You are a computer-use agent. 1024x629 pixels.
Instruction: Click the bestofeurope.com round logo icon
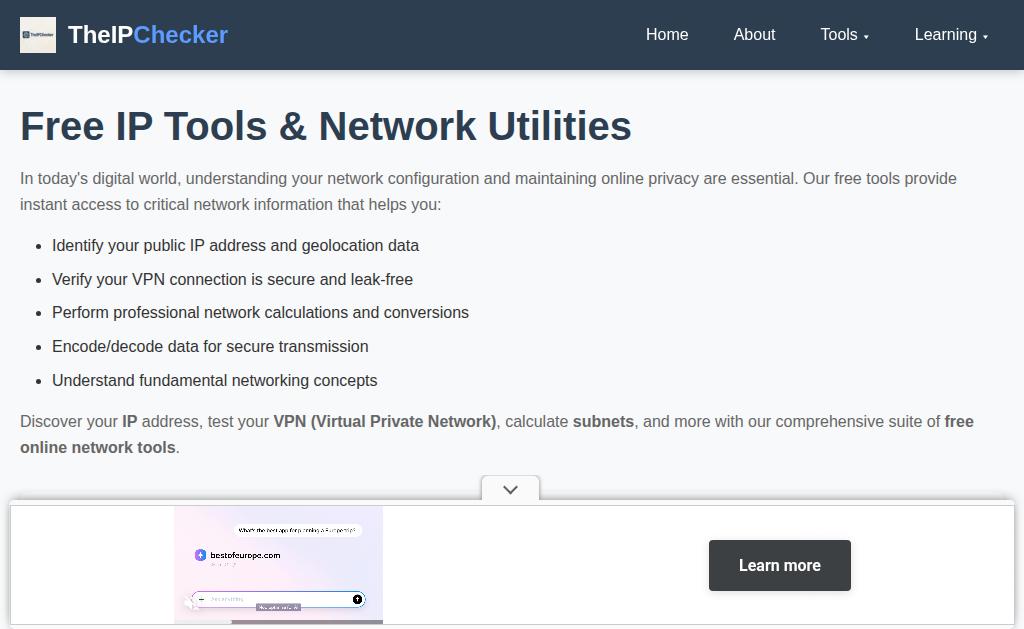[x=200, y=555]
